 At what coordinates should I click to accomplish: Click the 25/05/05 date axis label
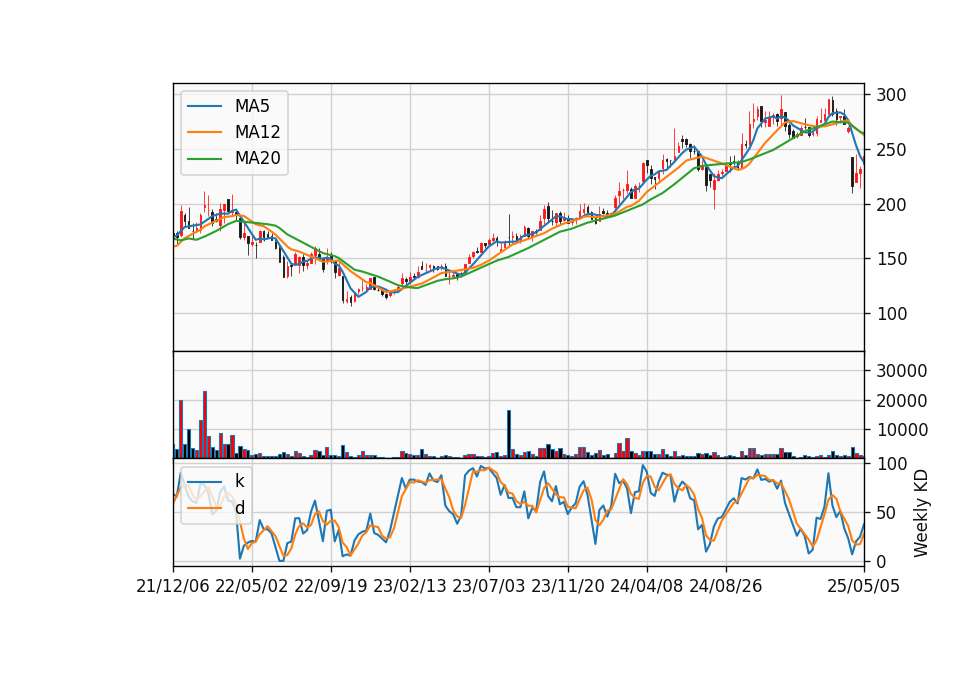tap(864, 586)
